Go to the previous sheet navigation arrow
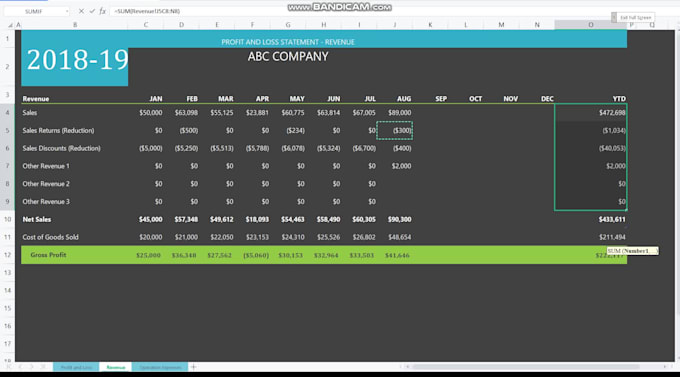The height and width of the screenshot is (377, 680). point(20,367)
